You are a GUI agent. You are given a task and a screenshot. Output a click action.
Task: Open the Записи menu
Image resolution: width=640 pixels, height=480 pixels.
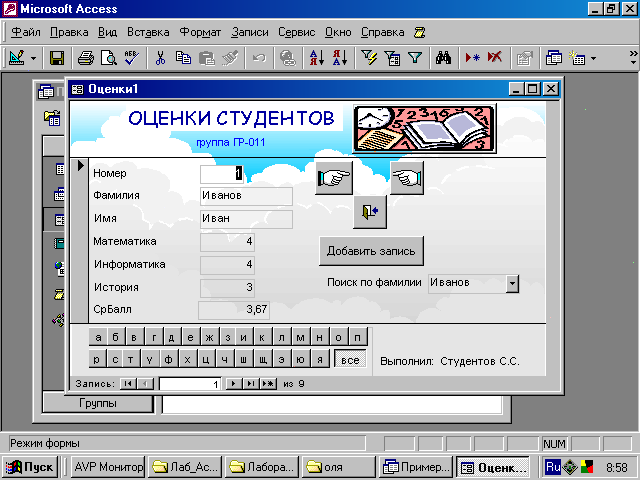[250, 32]
